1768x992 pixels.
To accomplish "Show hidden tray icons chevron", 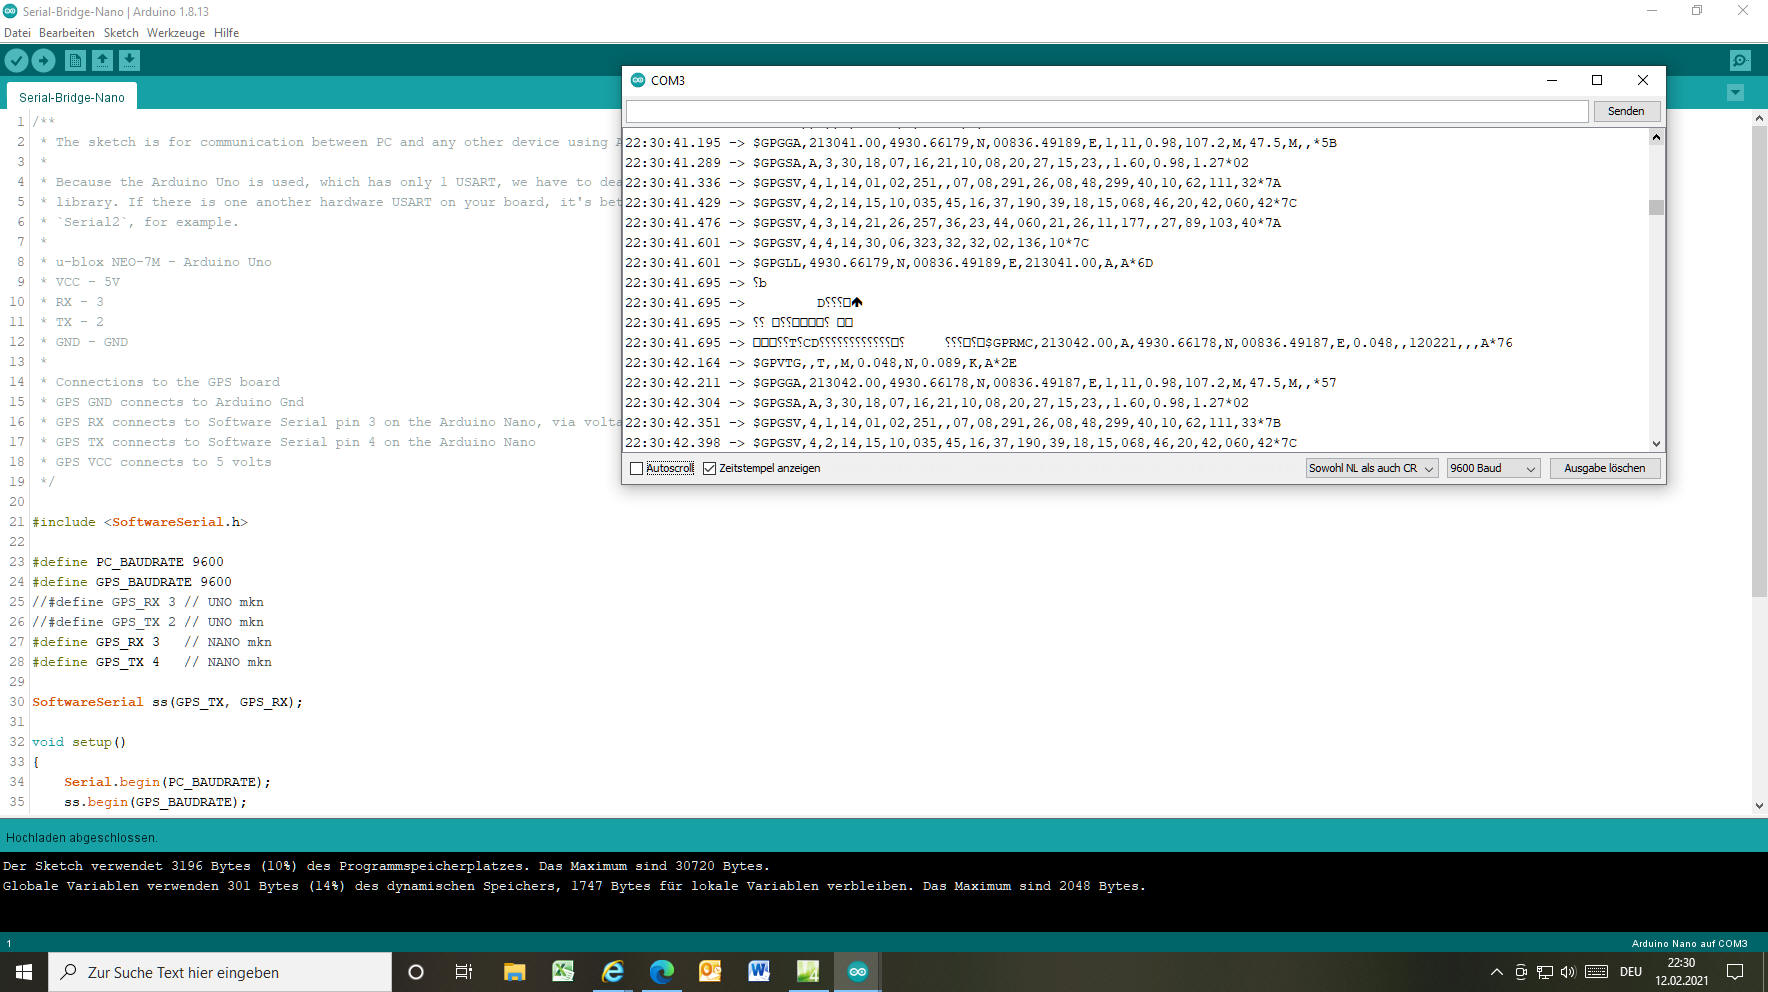I will point(1496,972).
